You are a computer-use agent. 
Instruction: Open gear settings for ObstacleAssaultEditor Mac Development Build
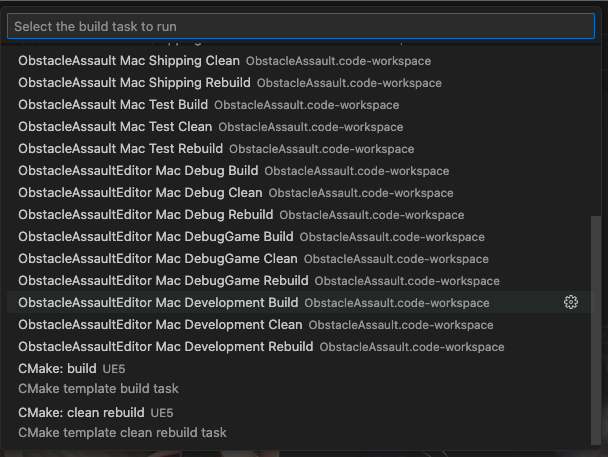pyautogui.click(x=570, y=302)
